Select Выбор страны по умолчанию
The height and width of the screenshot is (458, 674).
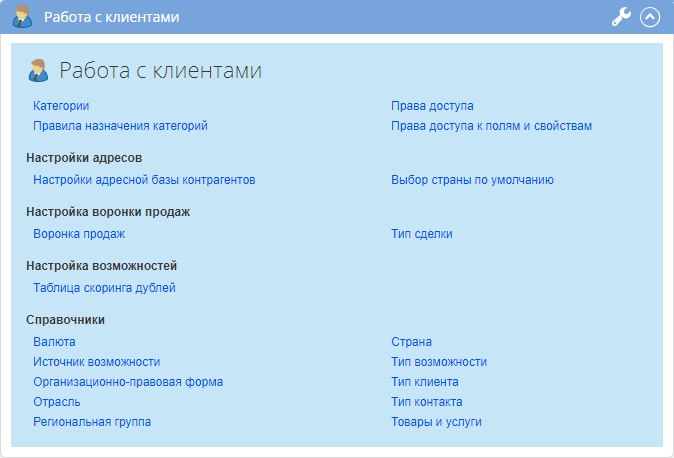(472, 180)
